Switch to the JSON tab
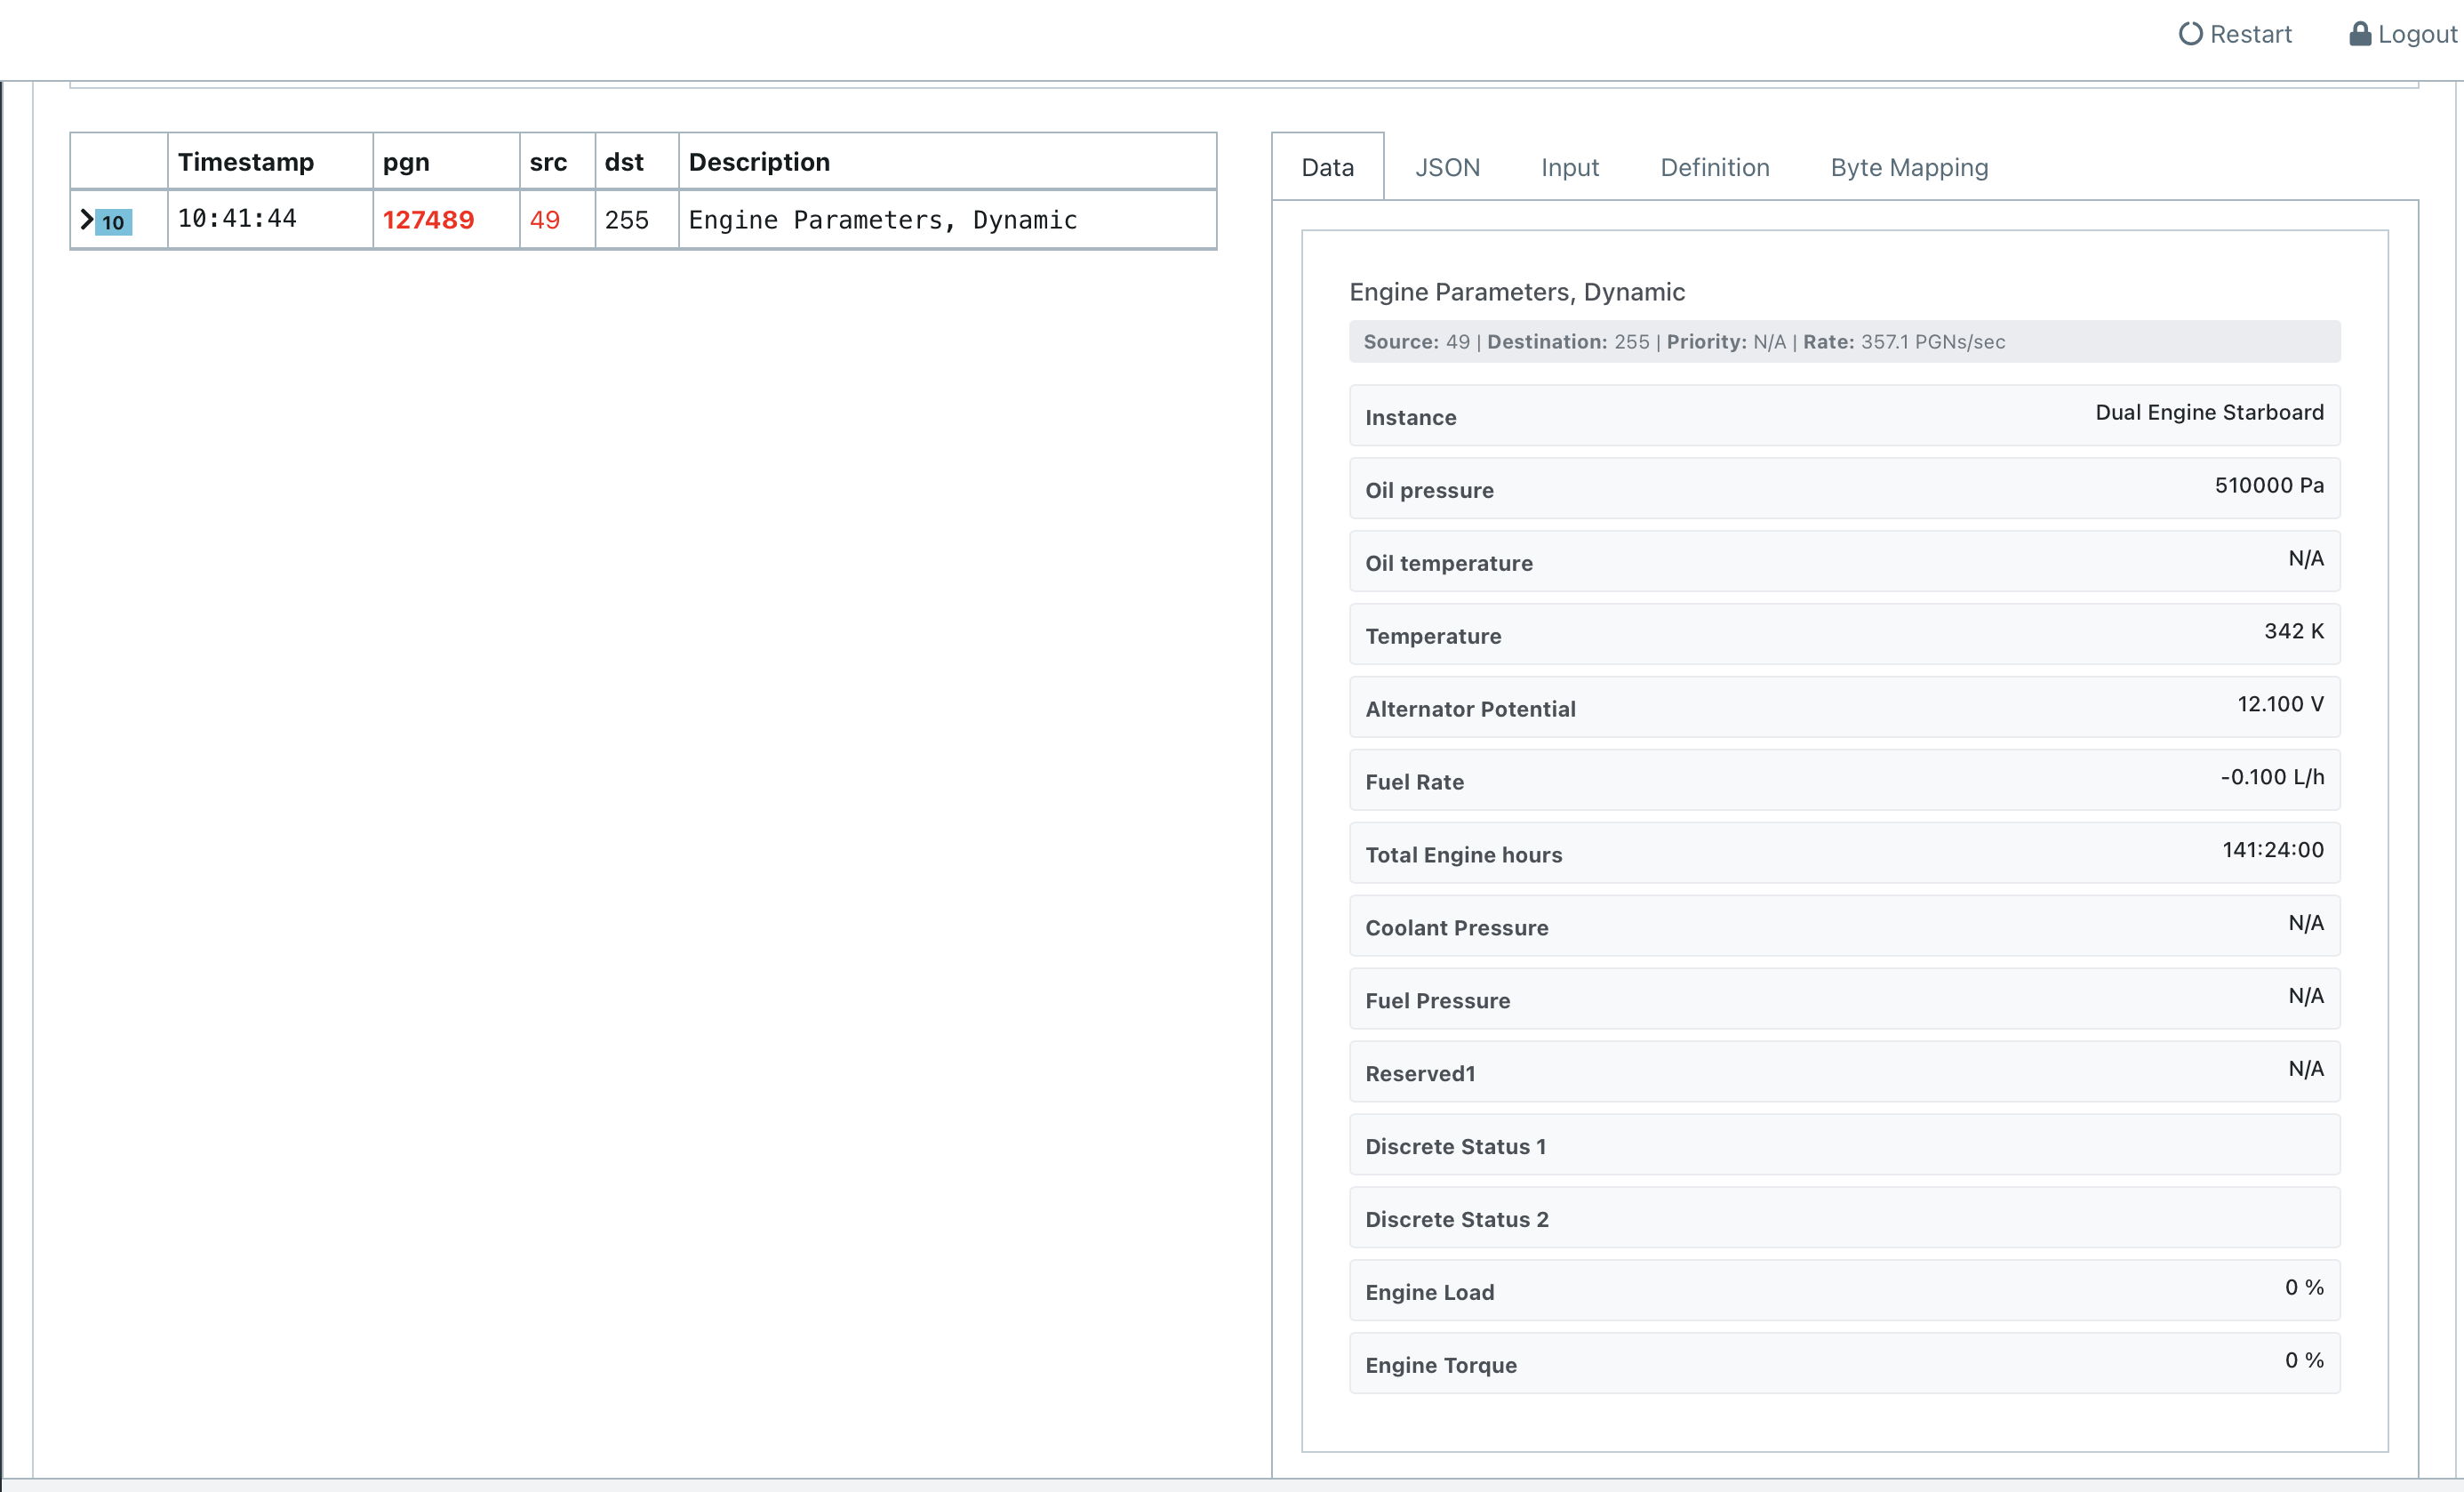2464x1492 pixels. coord(1446,167)
